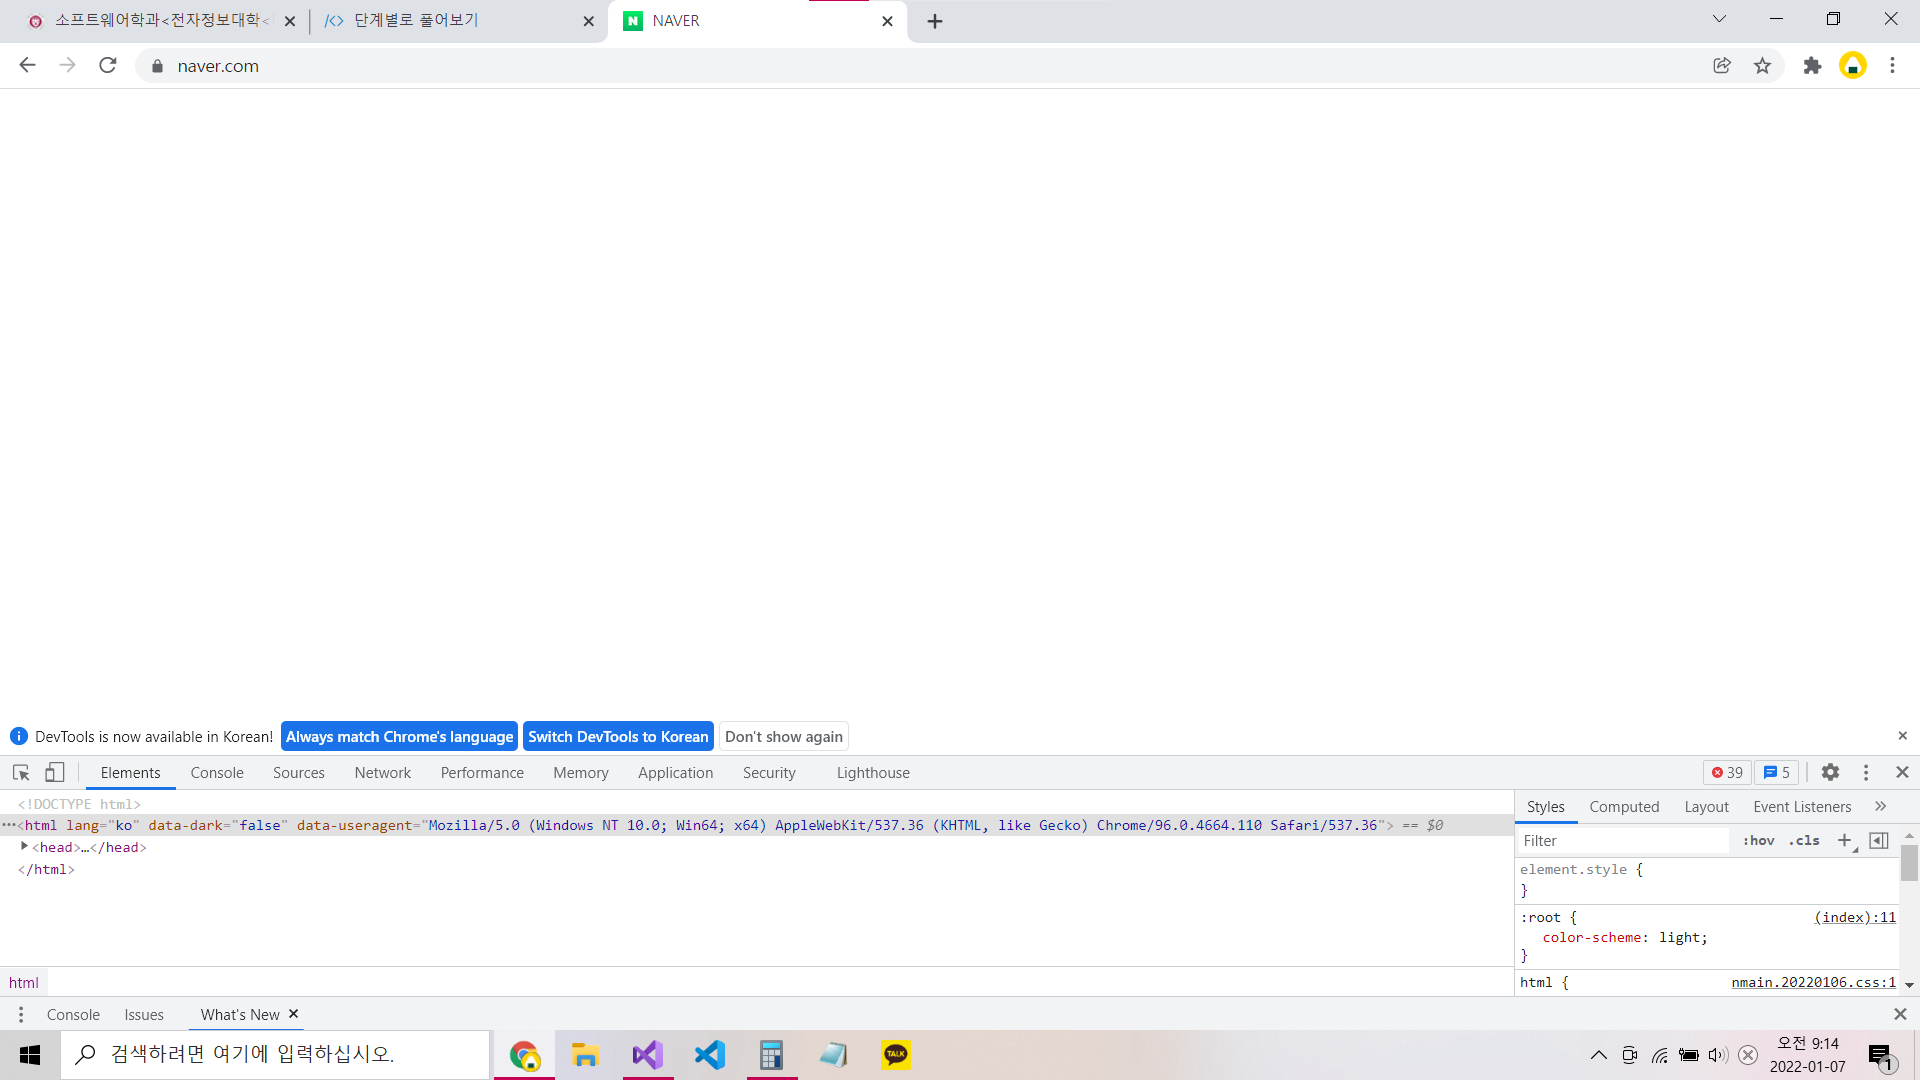Image resolution: width=1920 pixels, height=1080 pixels.
Task: Open the DevTools customize kebab menu
Action: (x=1866, y=773)
